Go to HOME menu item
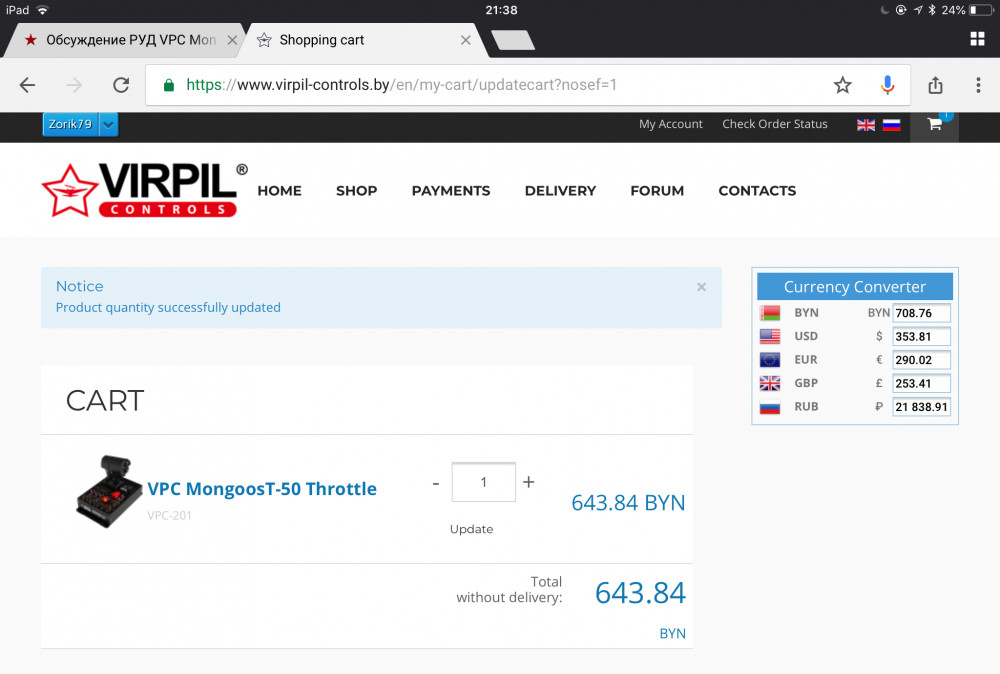 (279, 191)
